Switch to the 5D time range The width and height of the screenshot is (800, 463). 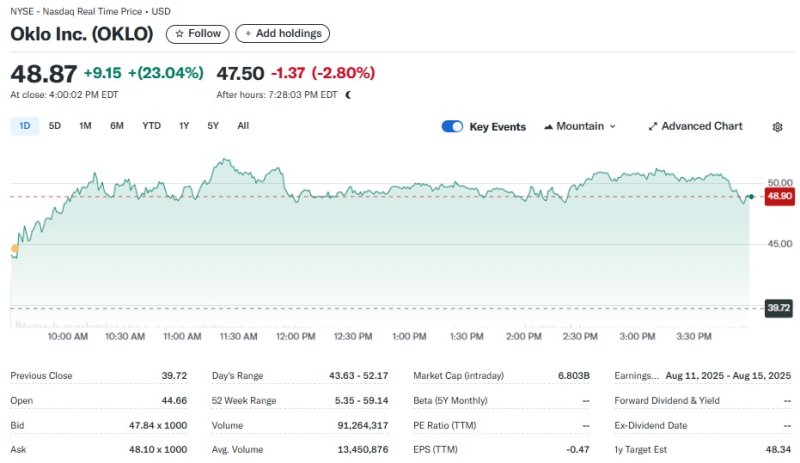[55, 126]
